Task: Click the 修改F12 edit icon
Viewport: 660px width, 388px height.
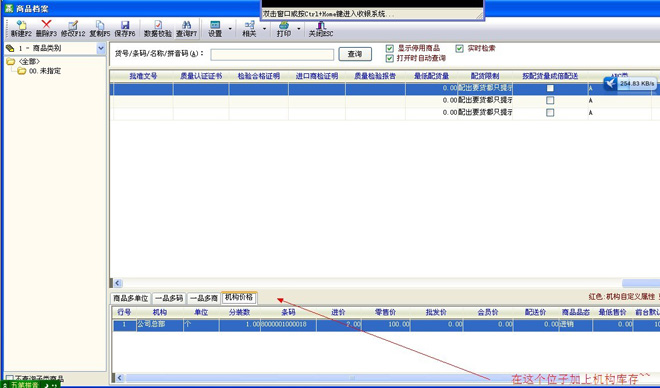Action: click(x=73, y=25)
